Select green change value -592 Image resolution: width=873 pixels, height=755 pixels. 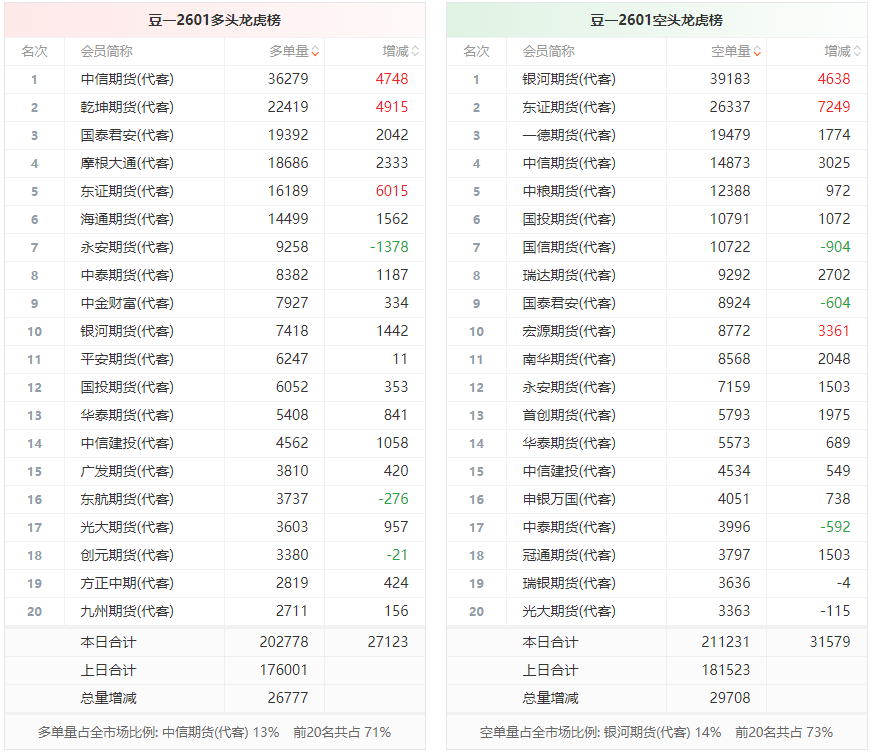click(x=835, y=527)
